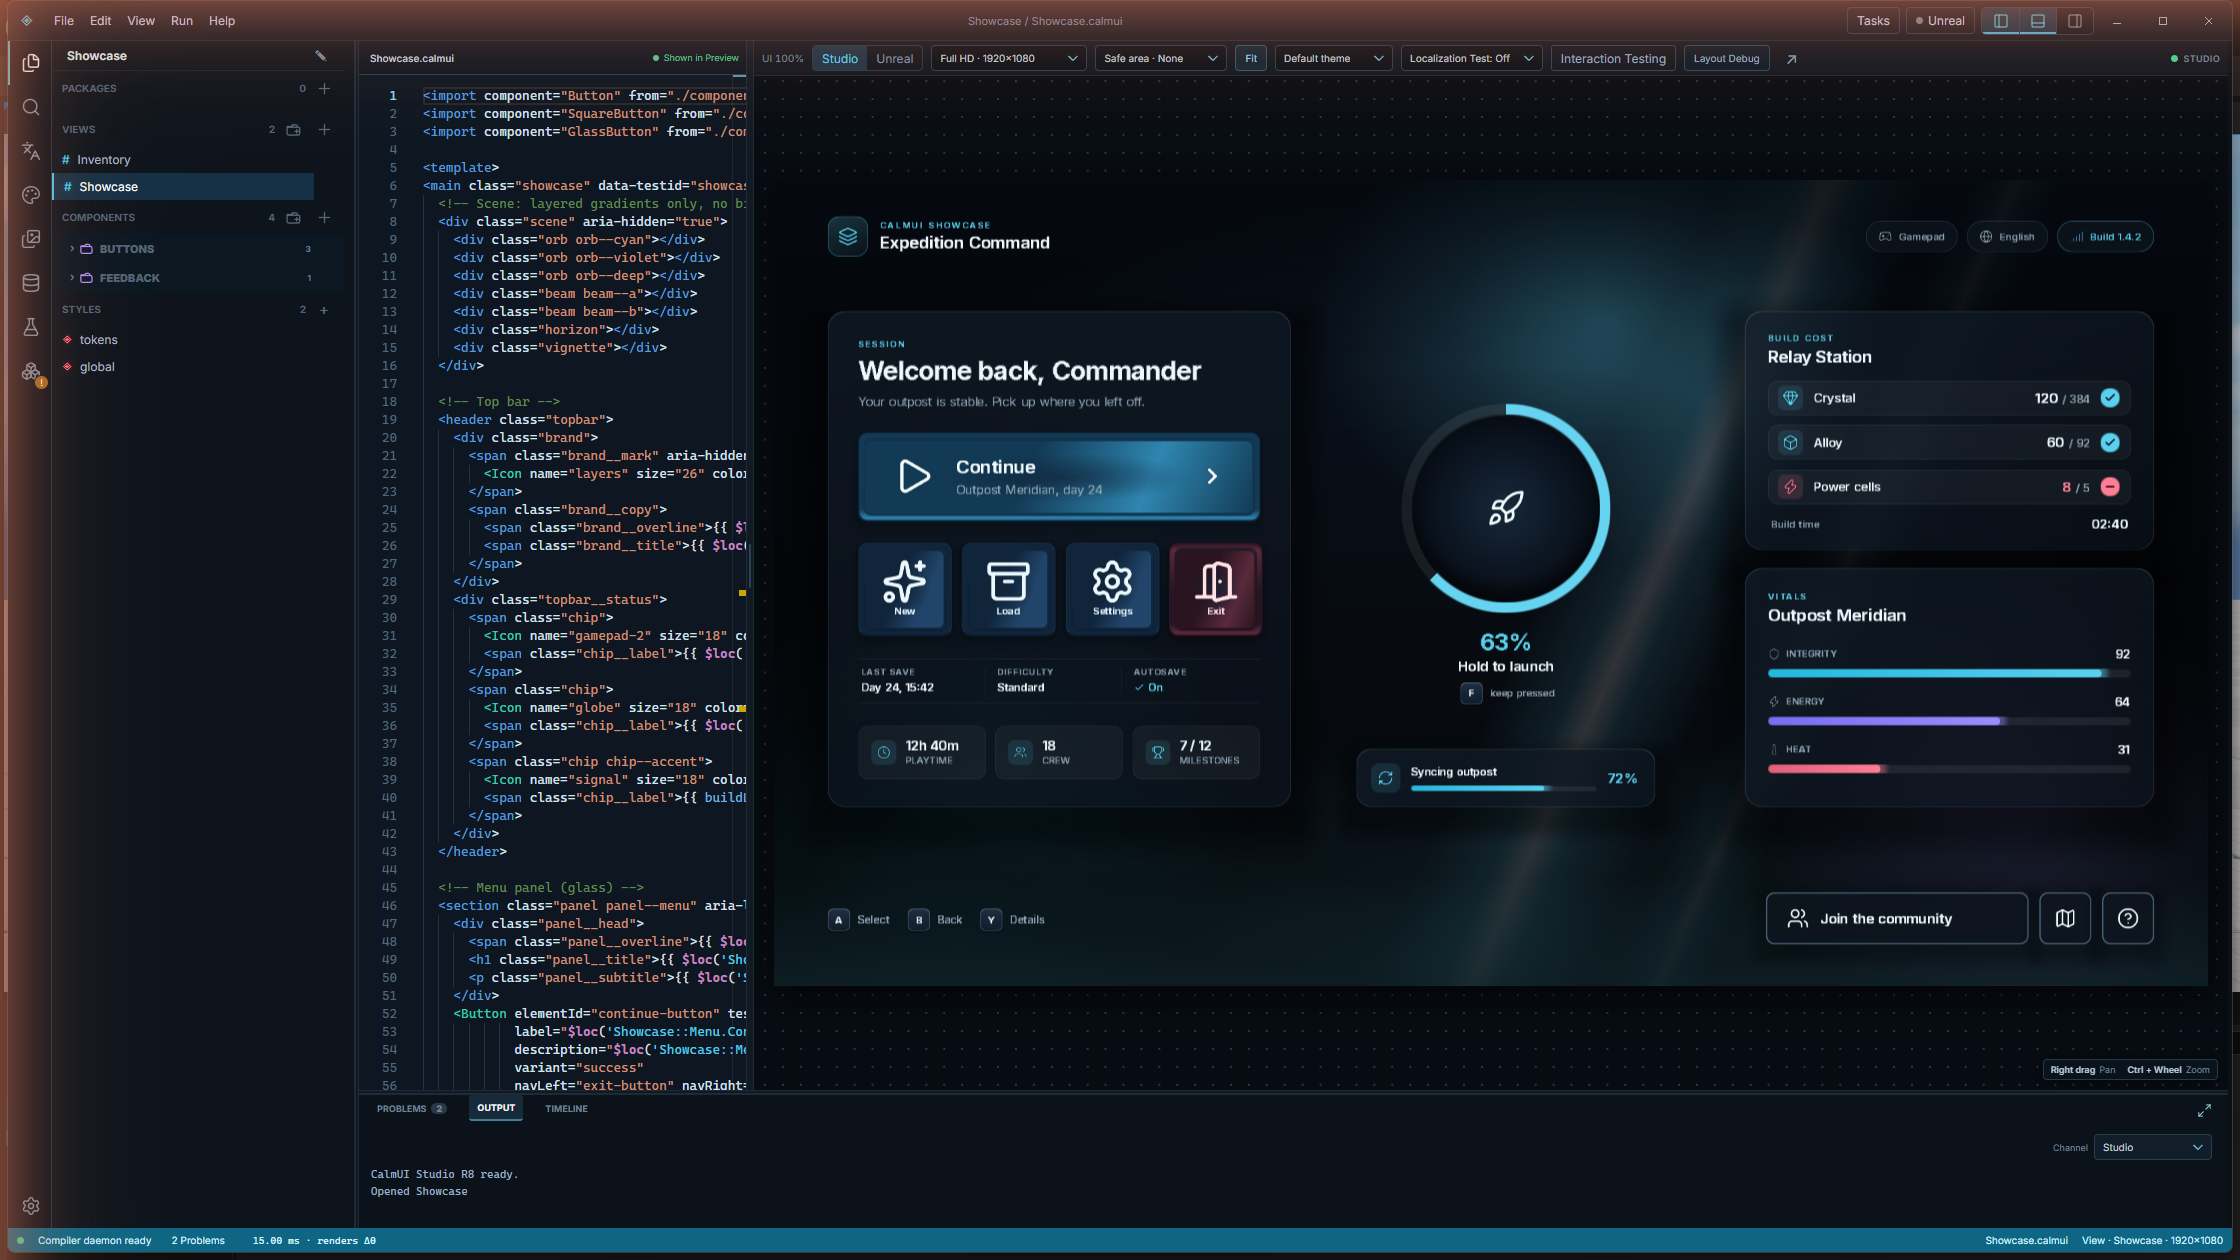Add a new style with plus icon
The width and height of the screenshot is (2240, 1260).
324,310
